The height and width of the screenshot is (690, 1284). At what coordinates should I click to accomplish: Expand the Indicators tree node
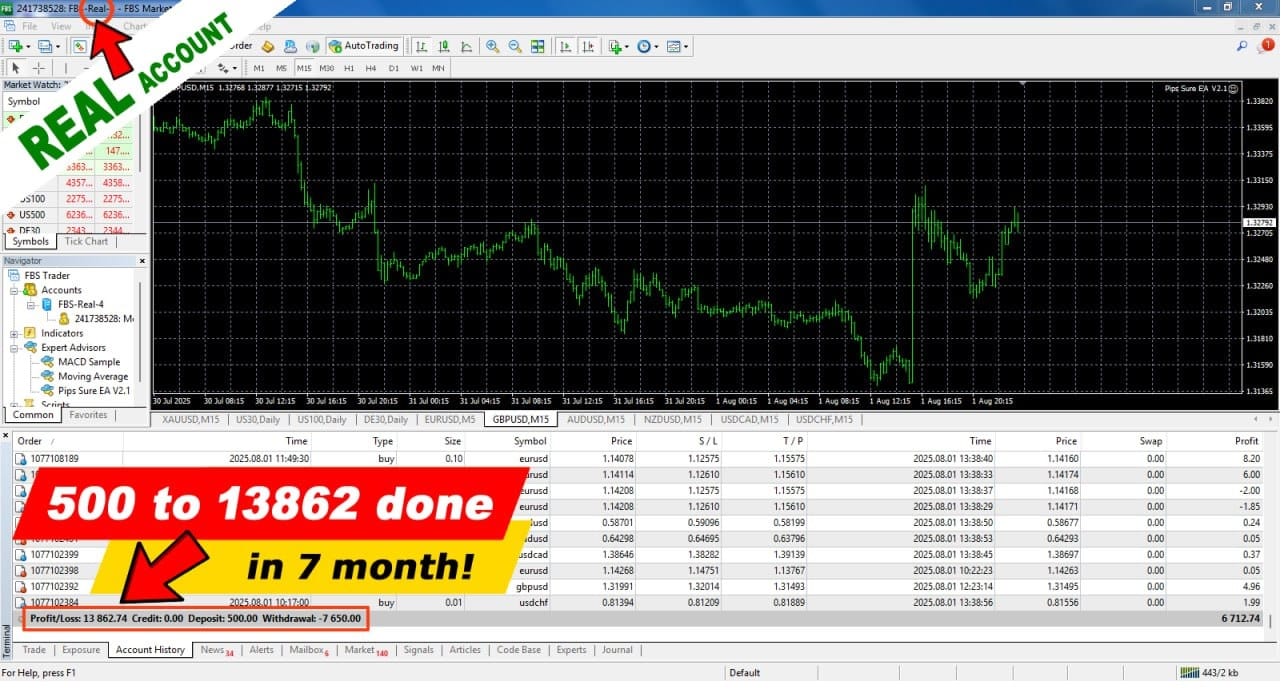pyautogui.click(x=15, y=333)
